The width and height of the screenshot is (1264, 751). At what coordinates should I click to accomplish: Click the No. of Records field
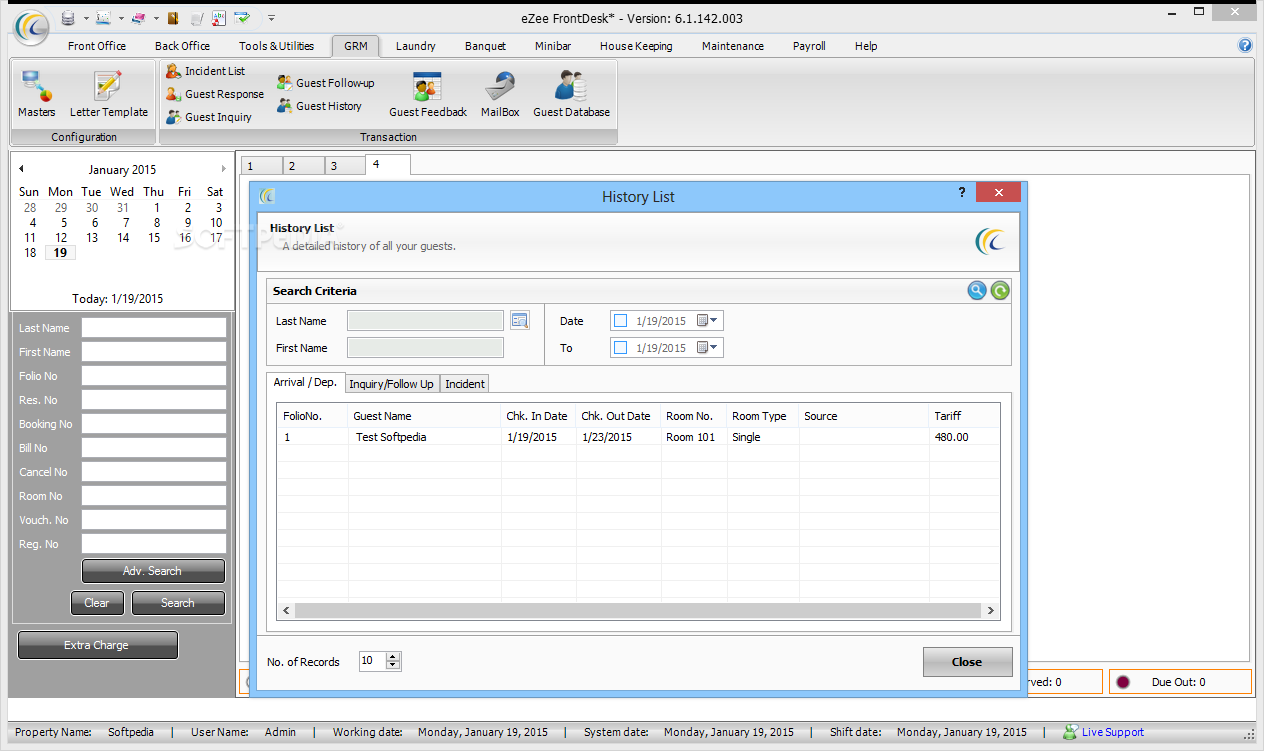(x=372, y=661)
